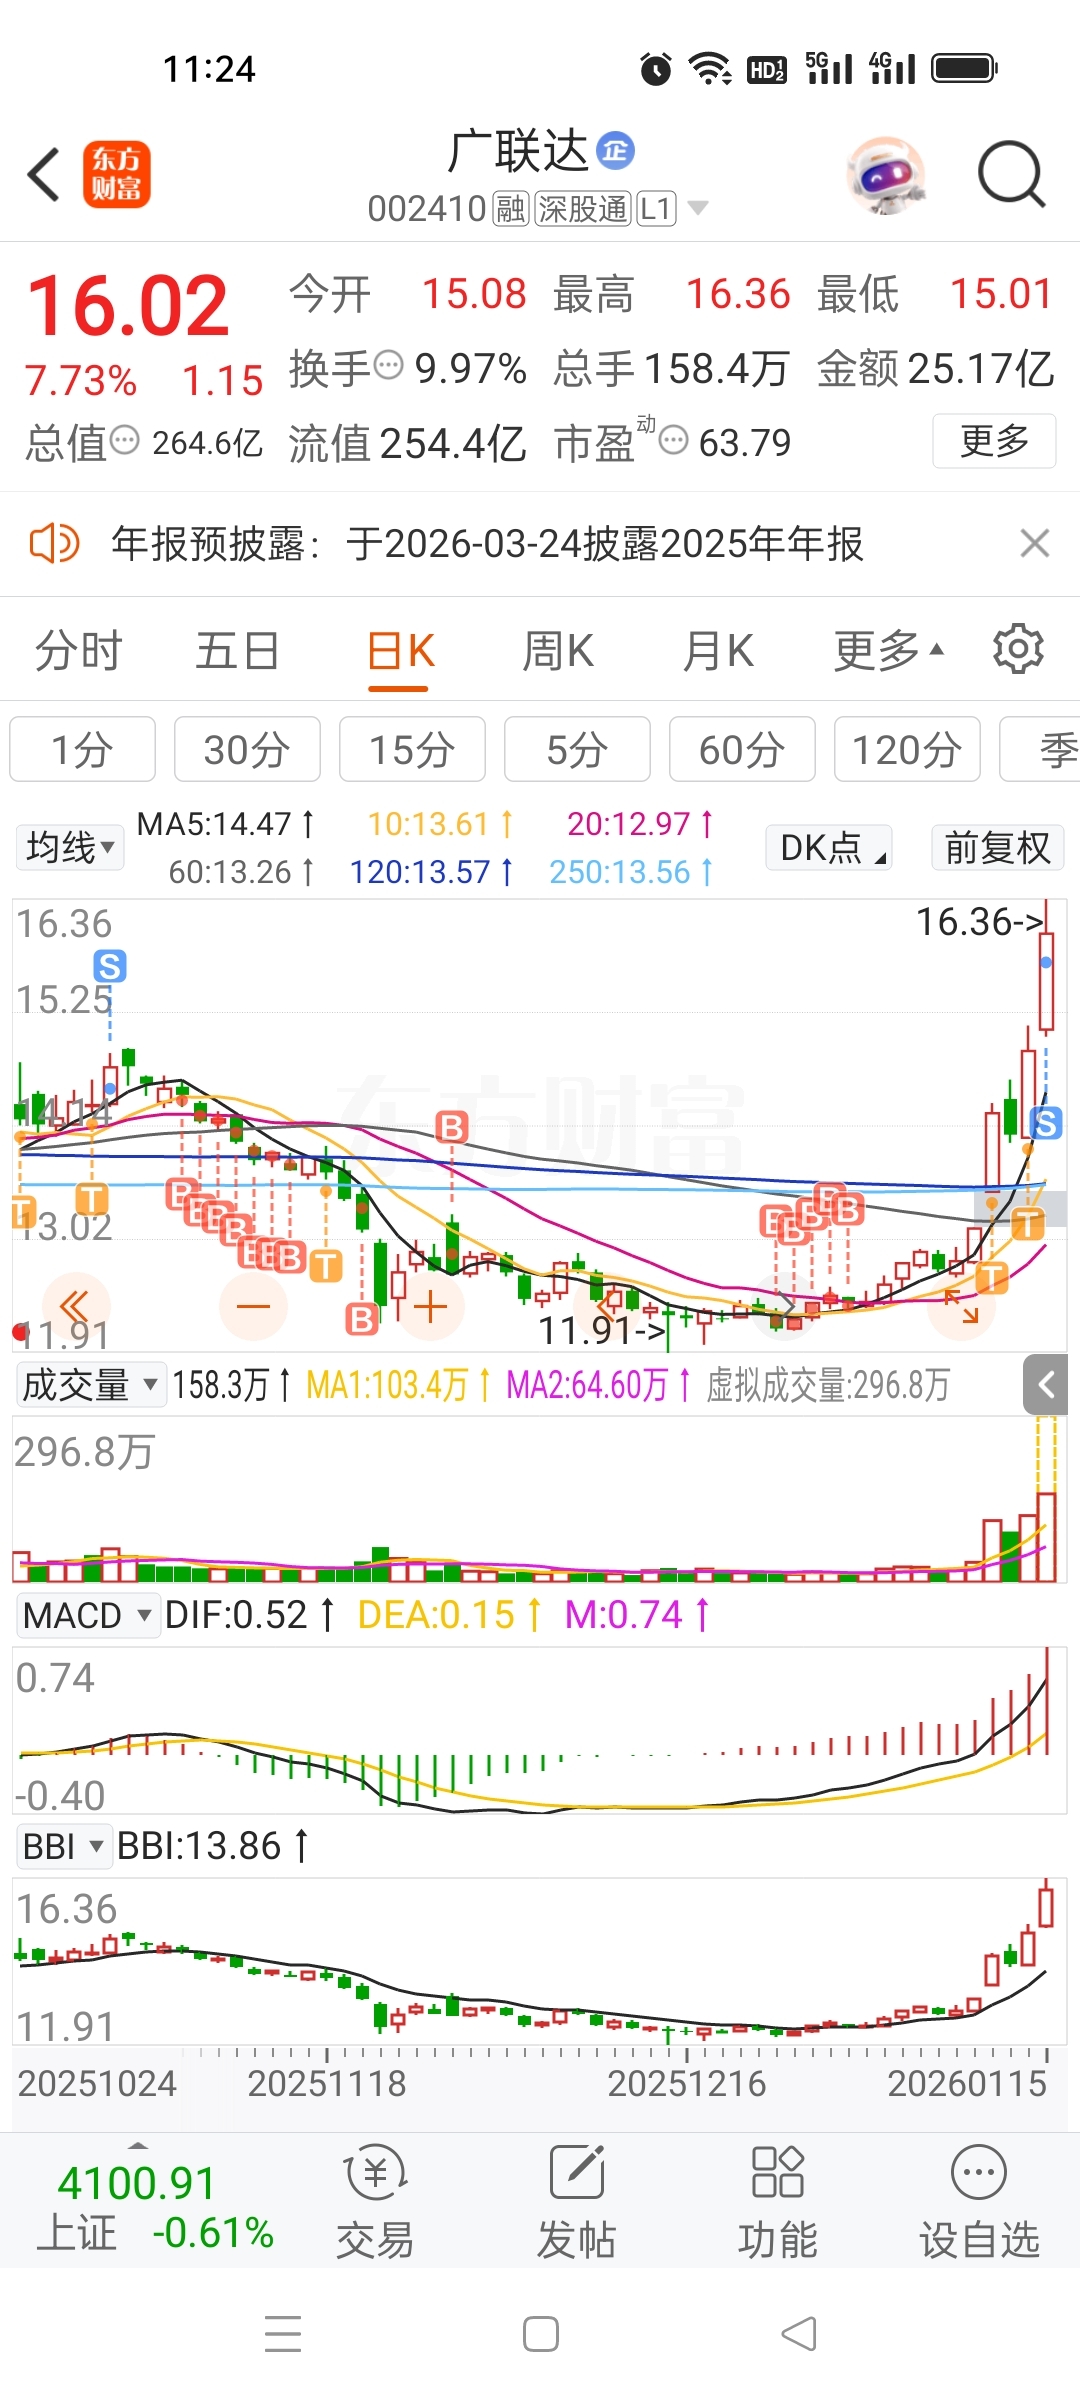Open chart settings gear icon

(x=1018, y=649)
